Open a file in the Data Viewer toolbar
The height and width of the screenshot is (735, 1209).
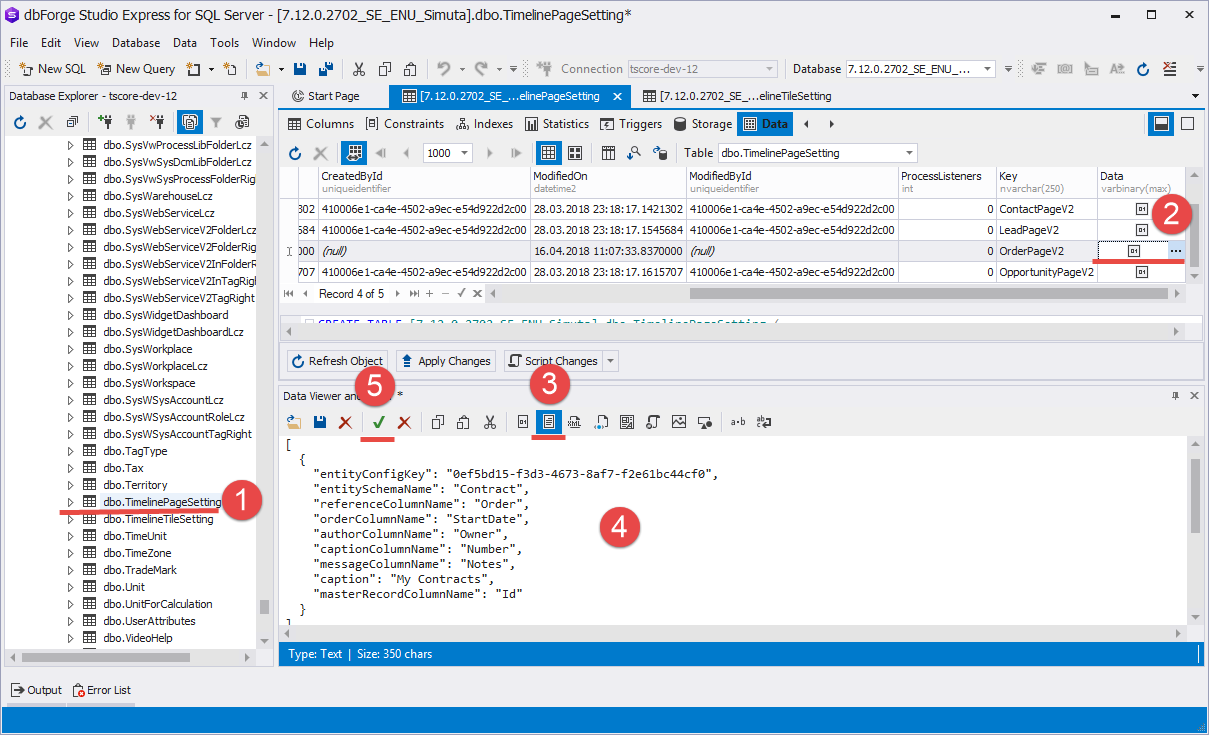click(294, 422)
